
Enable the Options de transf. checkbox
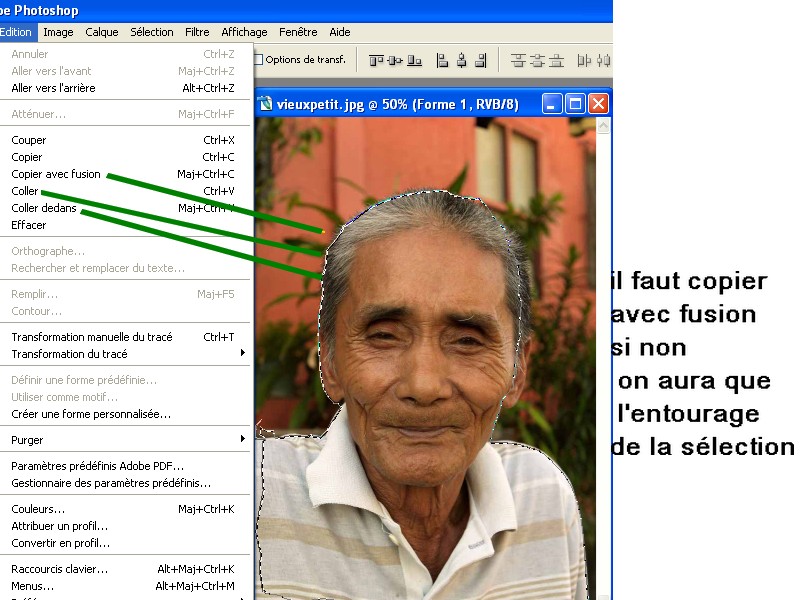click(x=259, y=60)
